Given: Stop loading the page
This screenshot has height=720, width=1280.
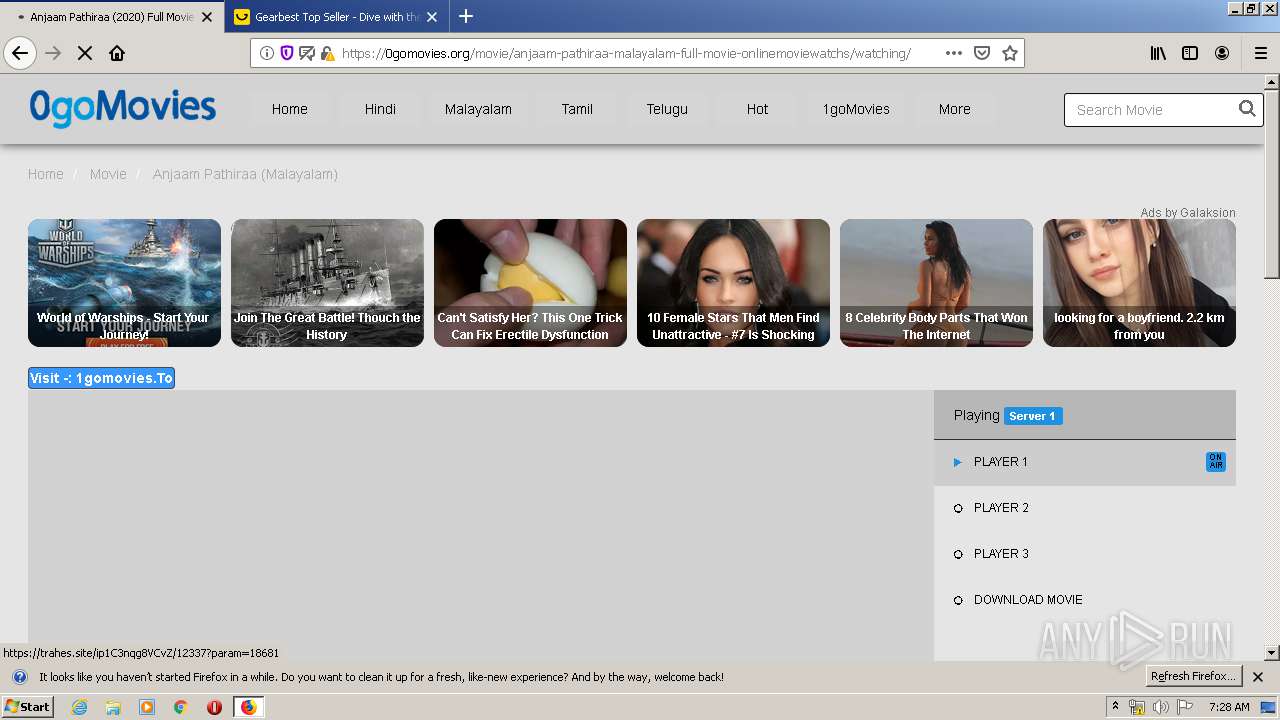Looking at the screenshot, I should (x=85, y=54).
